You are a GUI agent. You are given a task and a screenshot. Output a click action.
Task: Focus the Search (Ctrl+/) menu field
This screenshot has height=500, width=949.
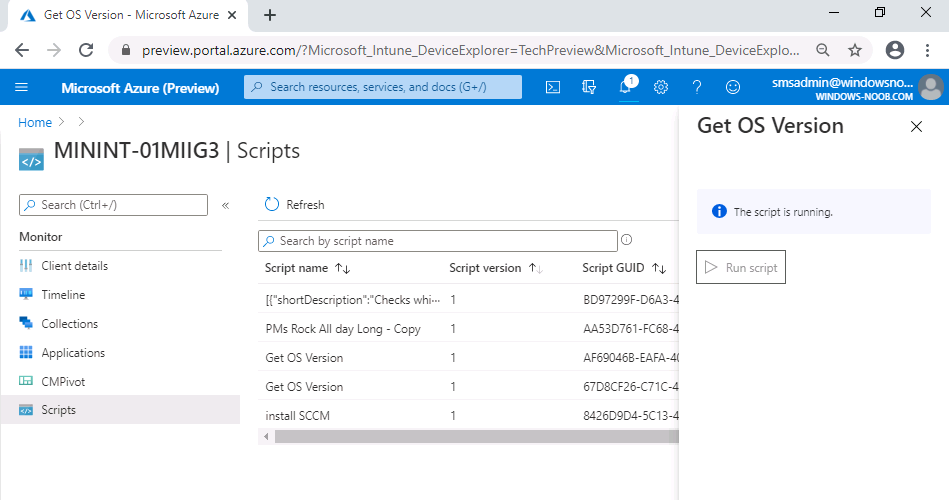113,205
